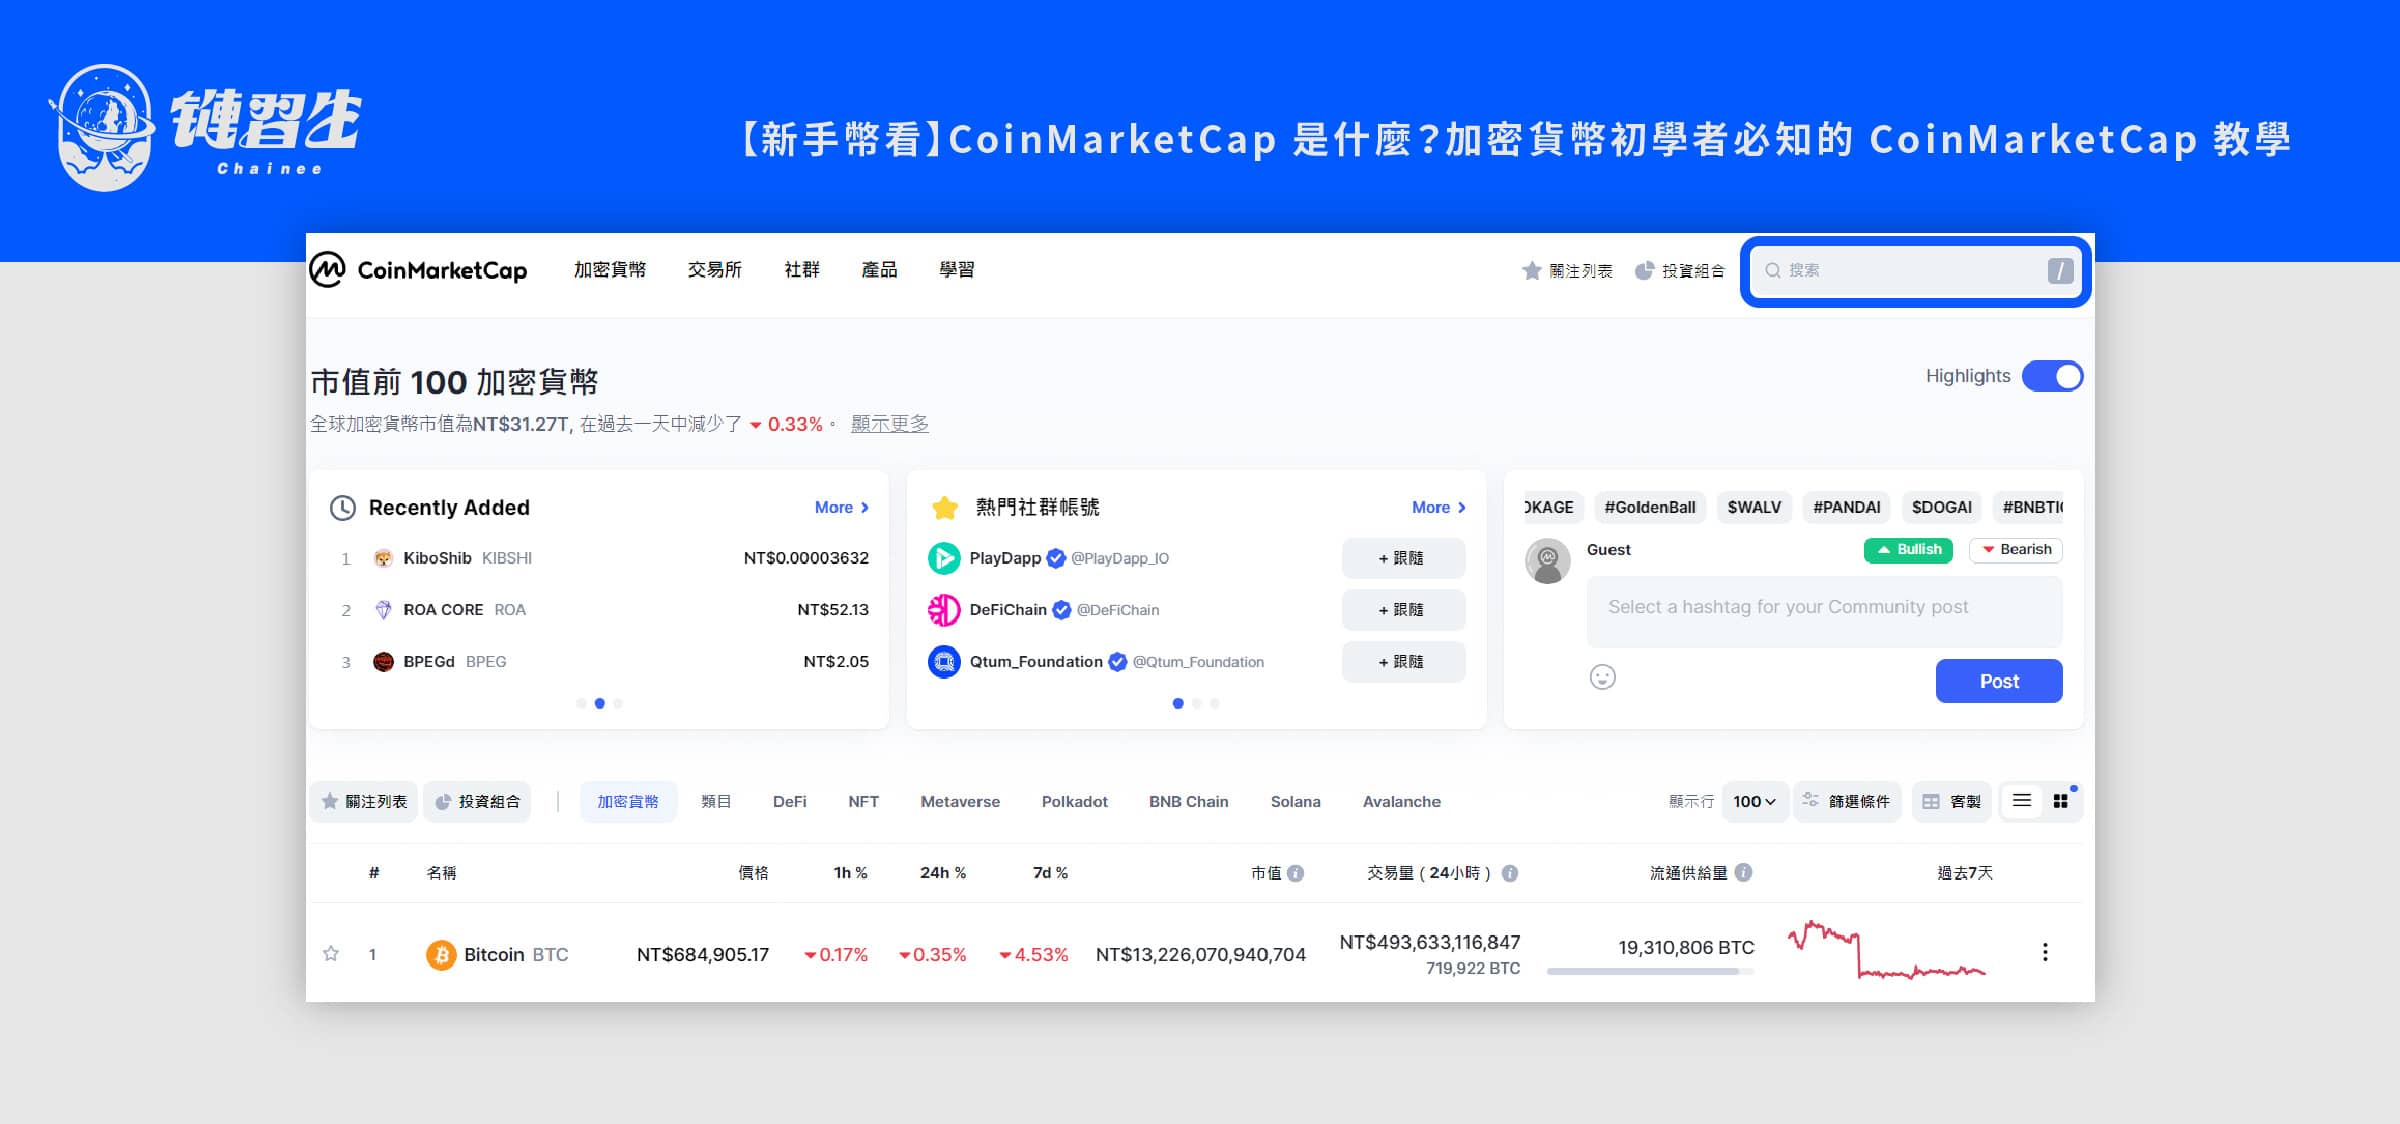Open 關注列表 button above table

[364, 802]
